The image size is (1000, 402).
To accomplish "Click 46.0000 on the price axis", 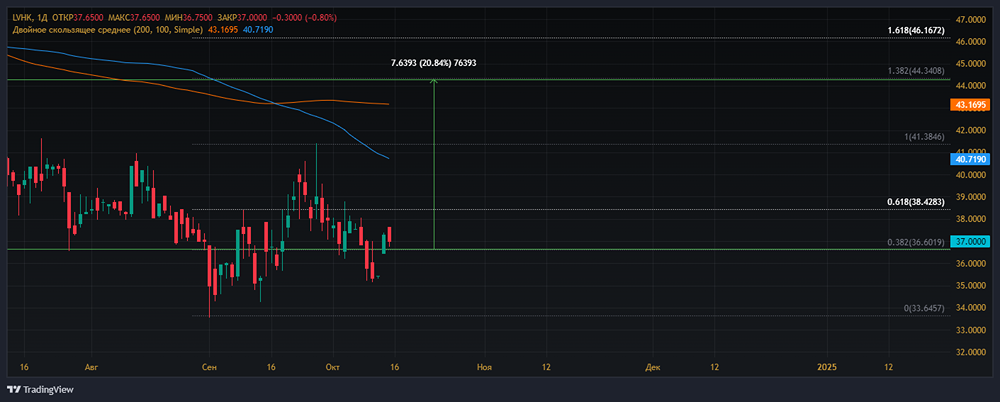I will (x=971, y=42).
